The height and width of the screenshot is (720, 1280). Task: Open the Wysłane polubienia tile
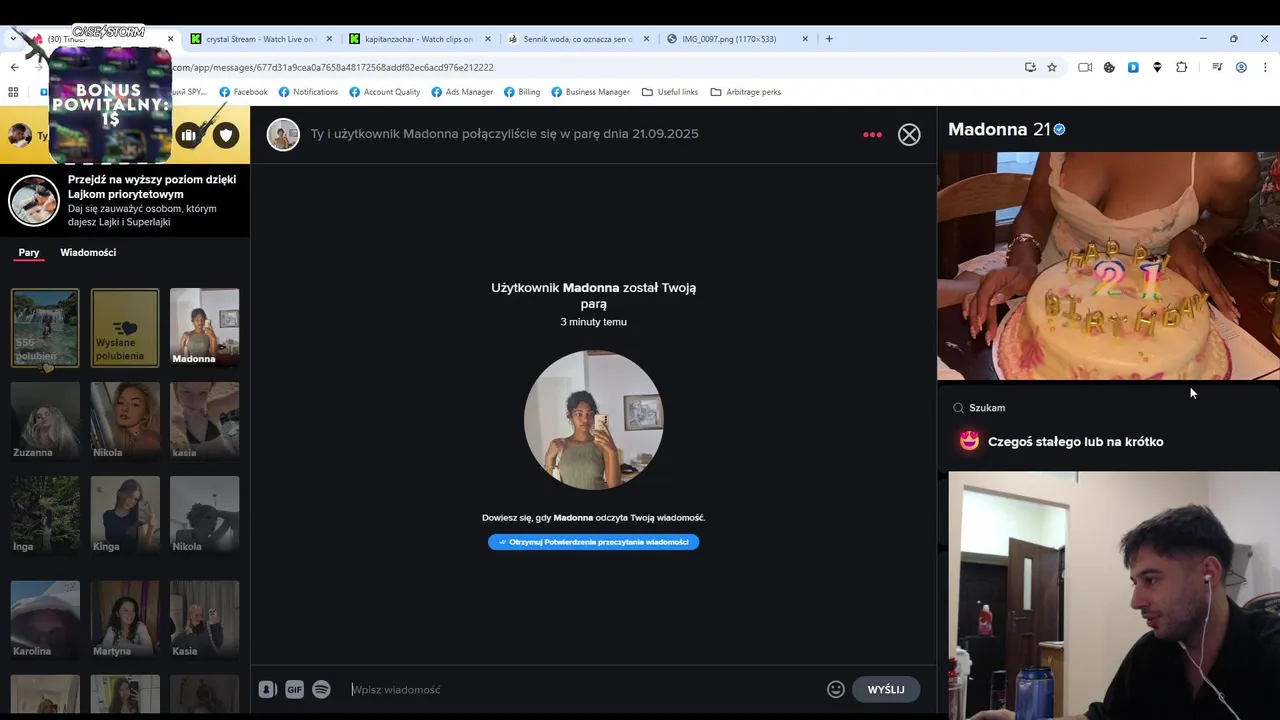125,328
